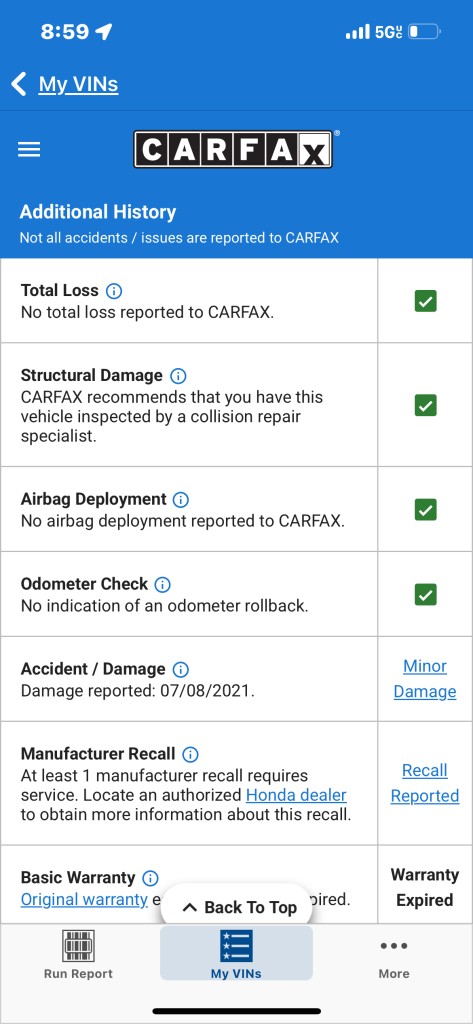473x1024 pixels.
Task: Tap the Manufacturer Recall info icon
Action: click(x=190, y=754)
